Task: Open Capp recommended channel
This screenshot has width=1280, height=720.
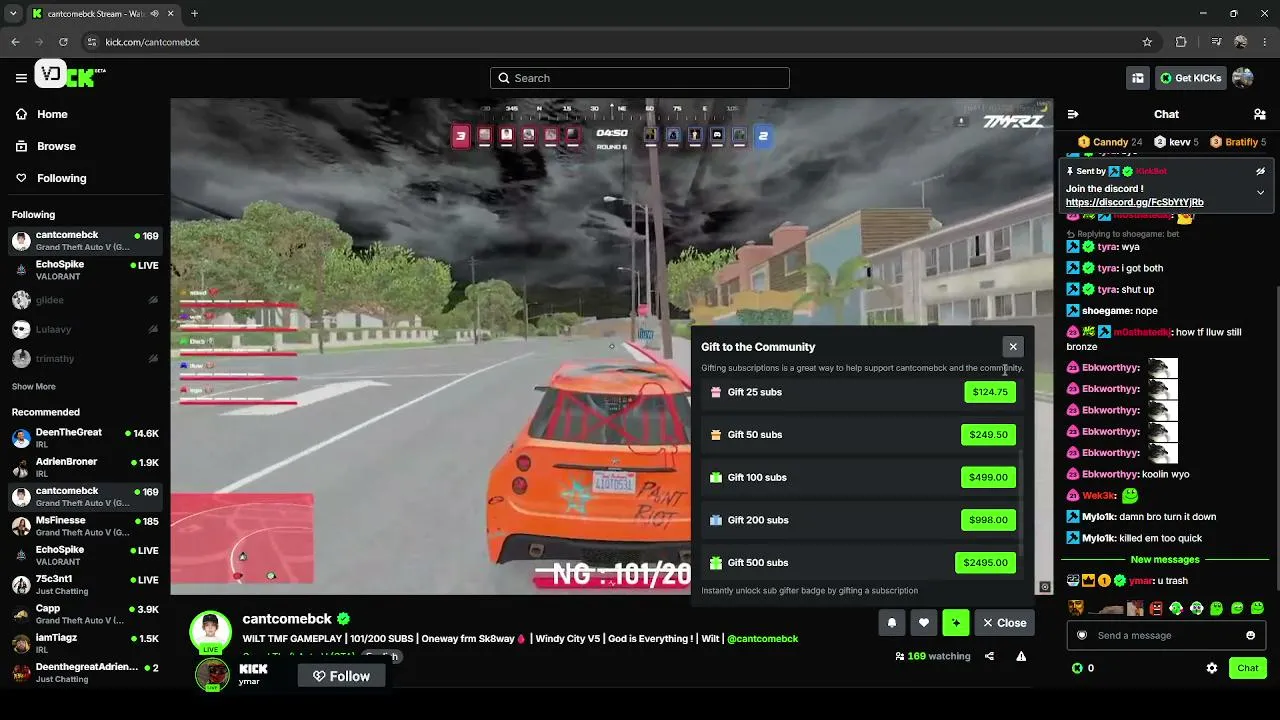Action: pos(85,614)
